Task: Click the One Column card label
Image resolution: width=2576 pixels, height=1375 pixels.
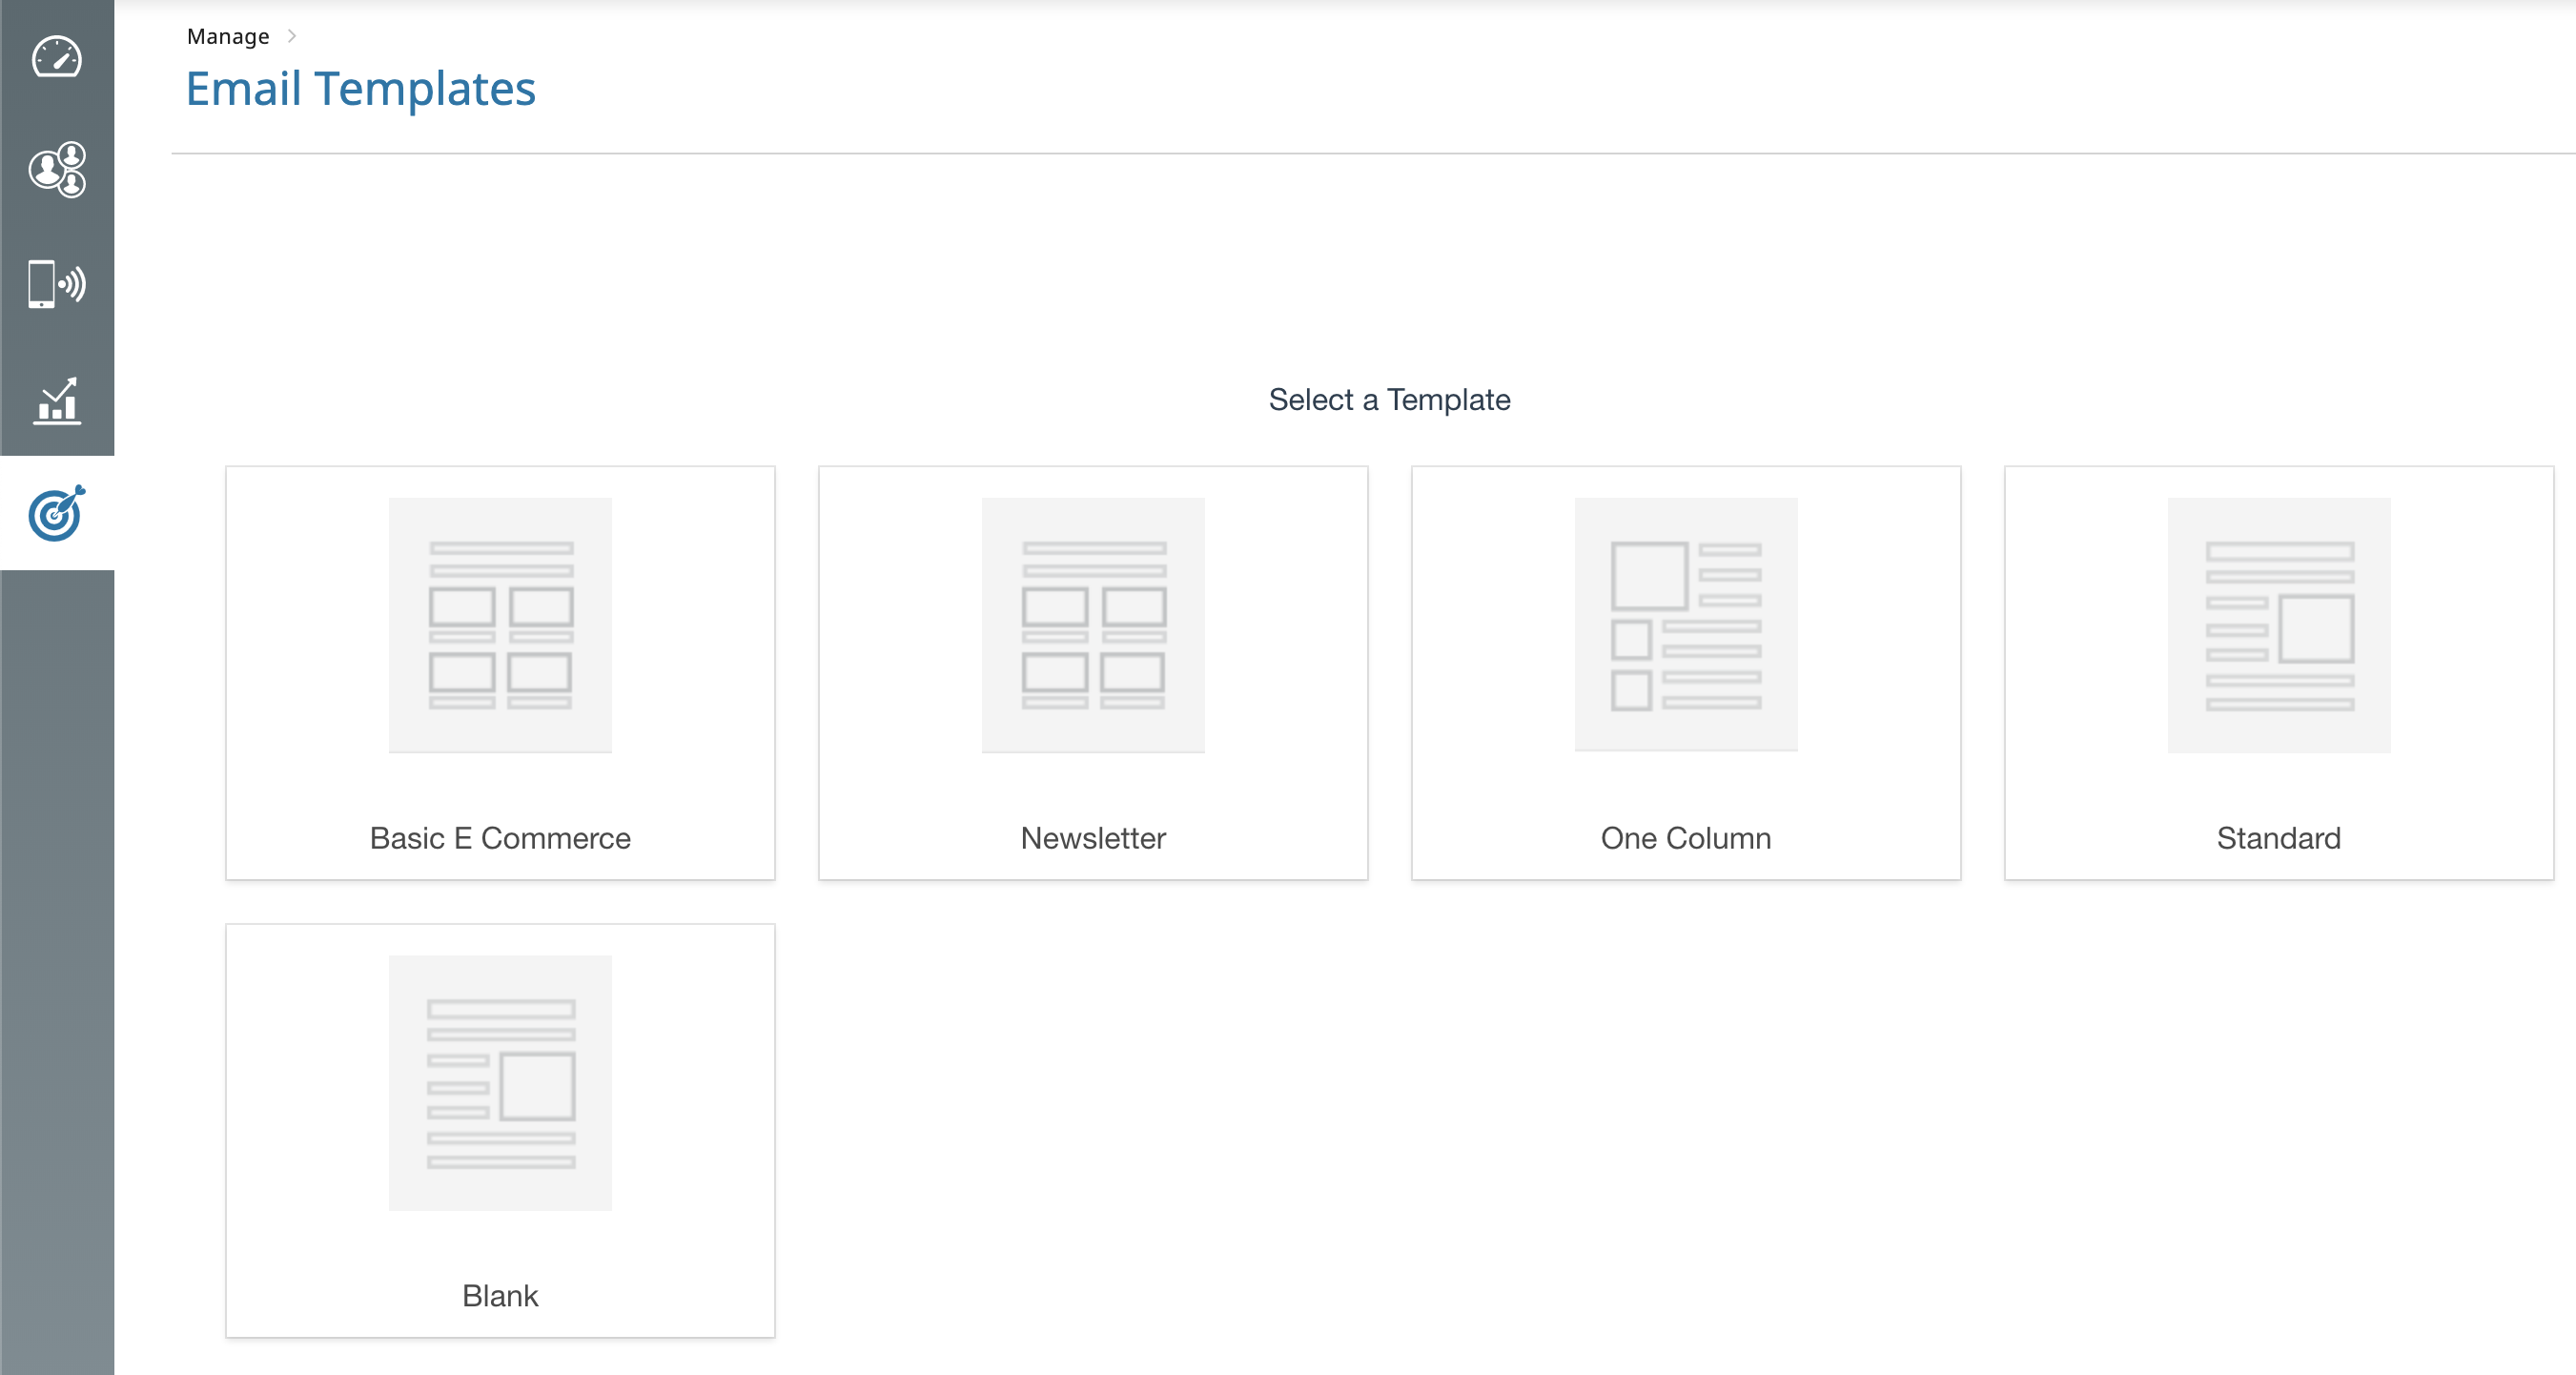Action: (x=1686, y=838)
